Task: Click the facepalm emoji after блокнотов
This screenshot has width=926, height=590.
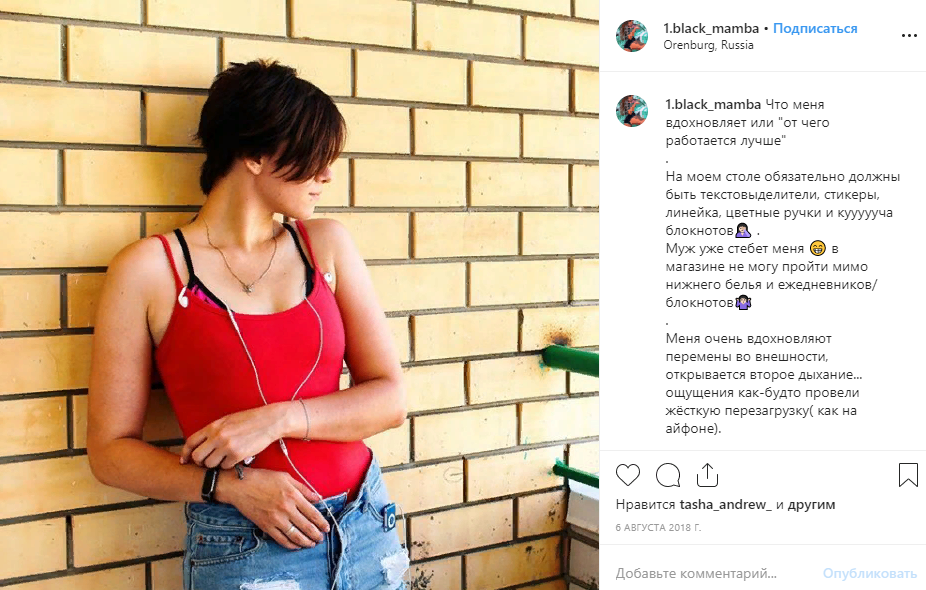Action: coord(743,230)
